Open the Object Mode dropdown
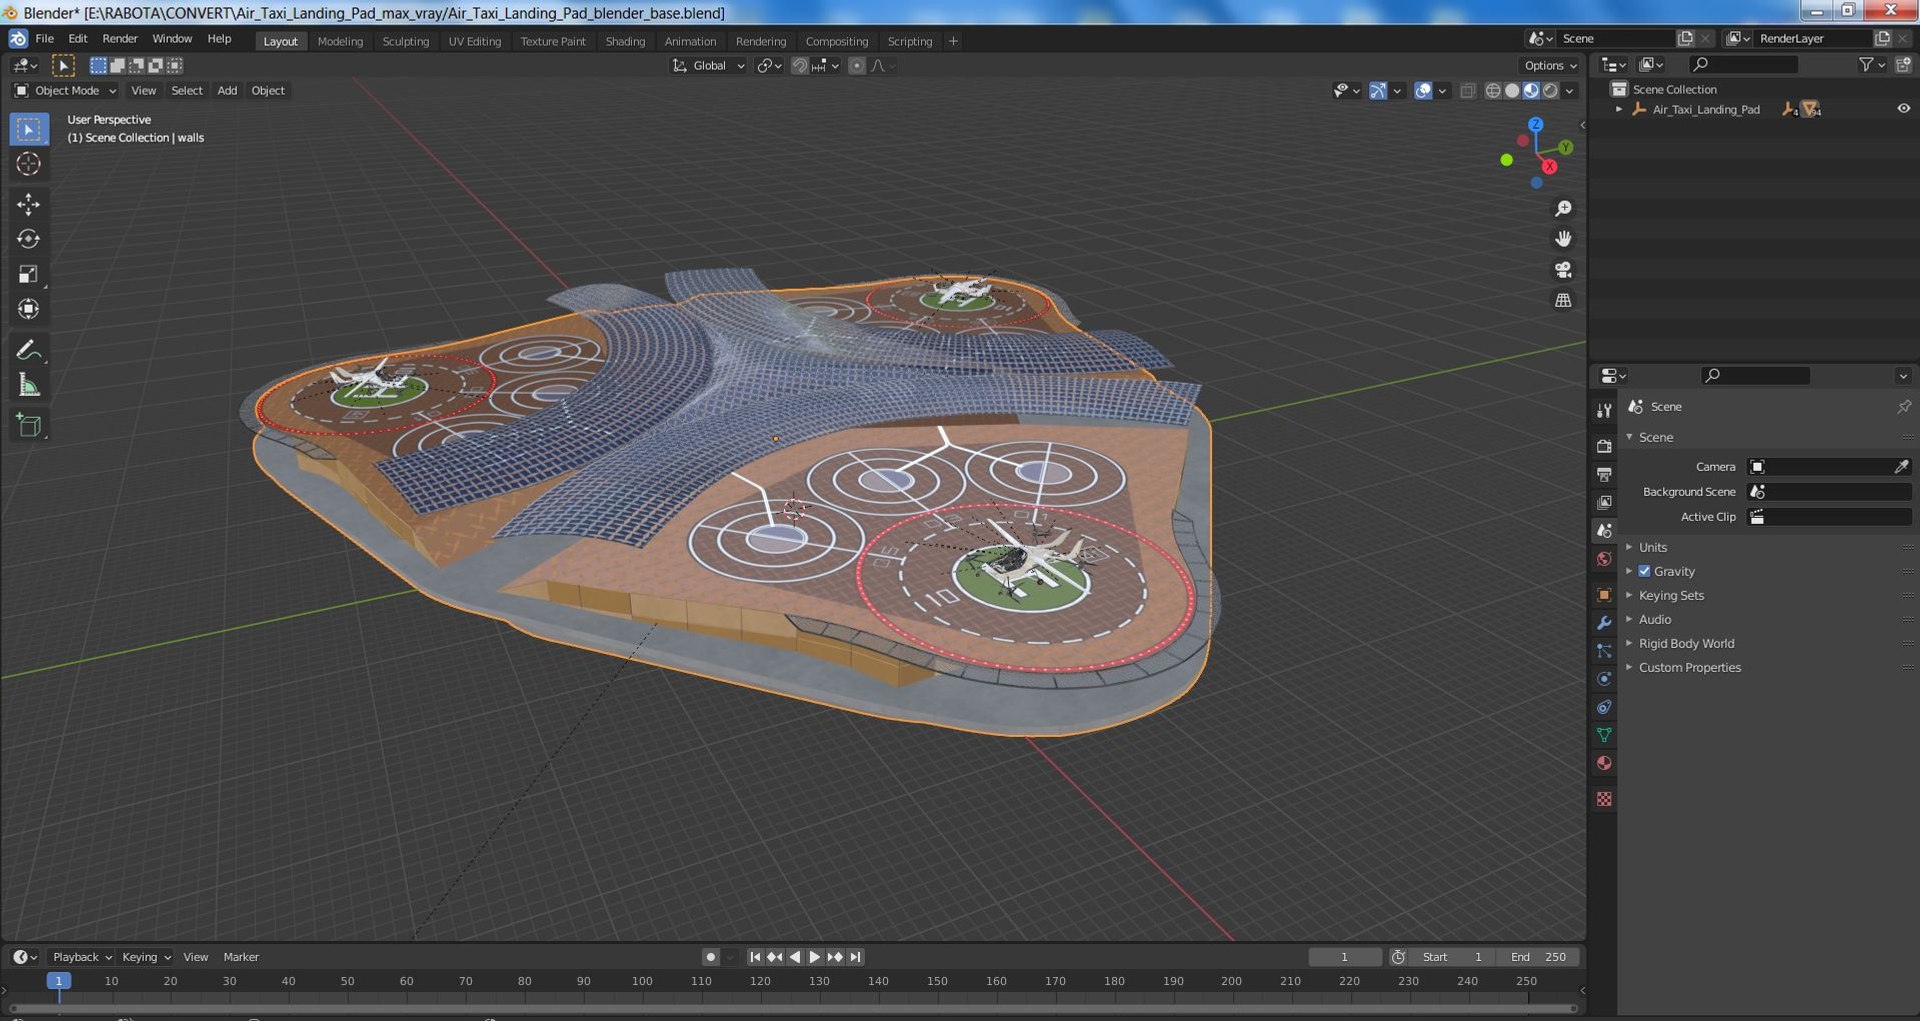1920x1021 pixels. click(x=66, y=91)
